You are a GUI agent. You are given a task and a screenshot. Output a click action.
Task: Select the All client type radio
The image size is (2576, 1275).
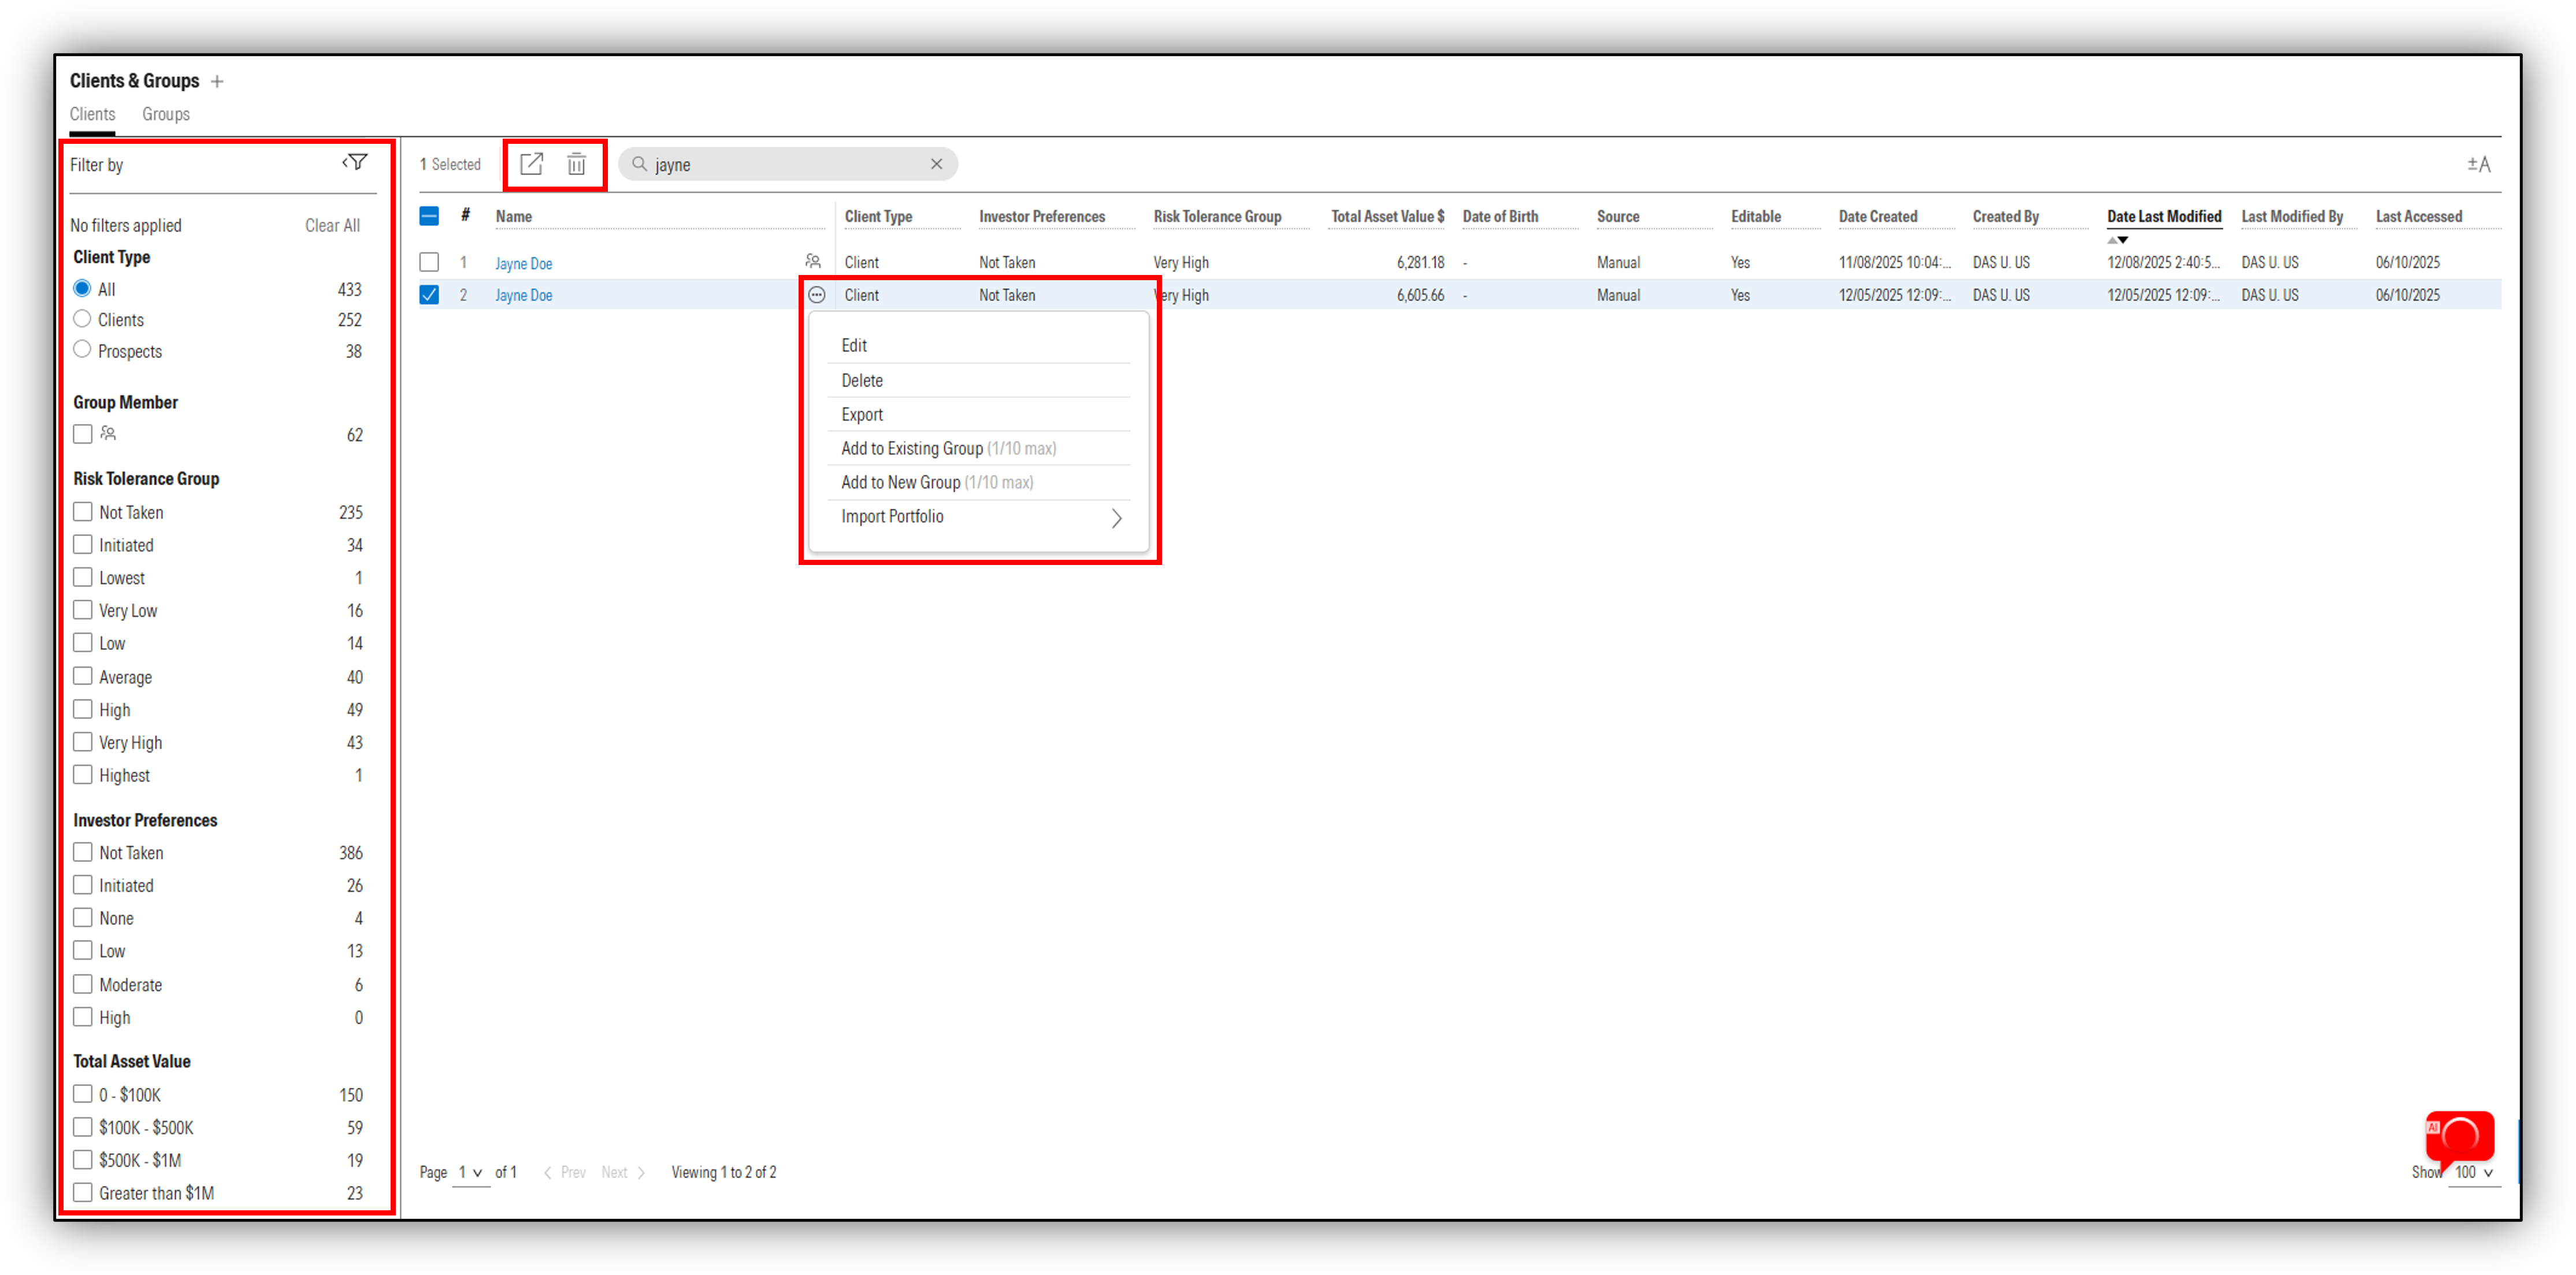point(82,288)
